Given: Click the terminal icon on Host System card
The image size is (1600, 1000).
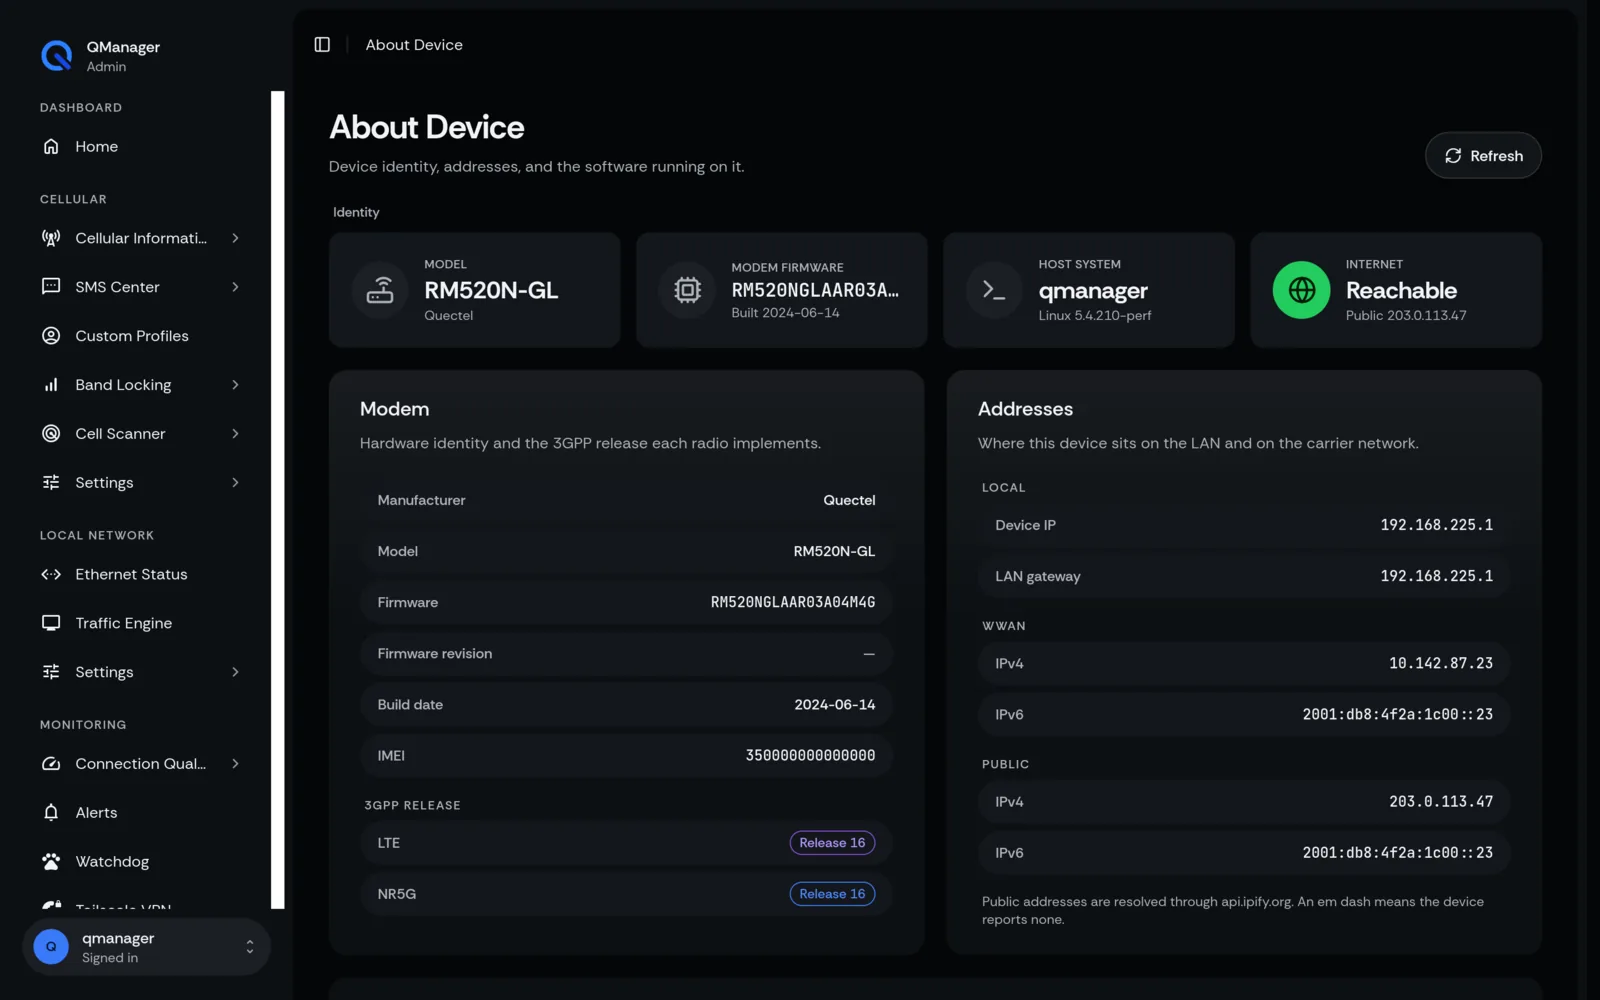Looking at the screenshot, I should tap(994, 290).
